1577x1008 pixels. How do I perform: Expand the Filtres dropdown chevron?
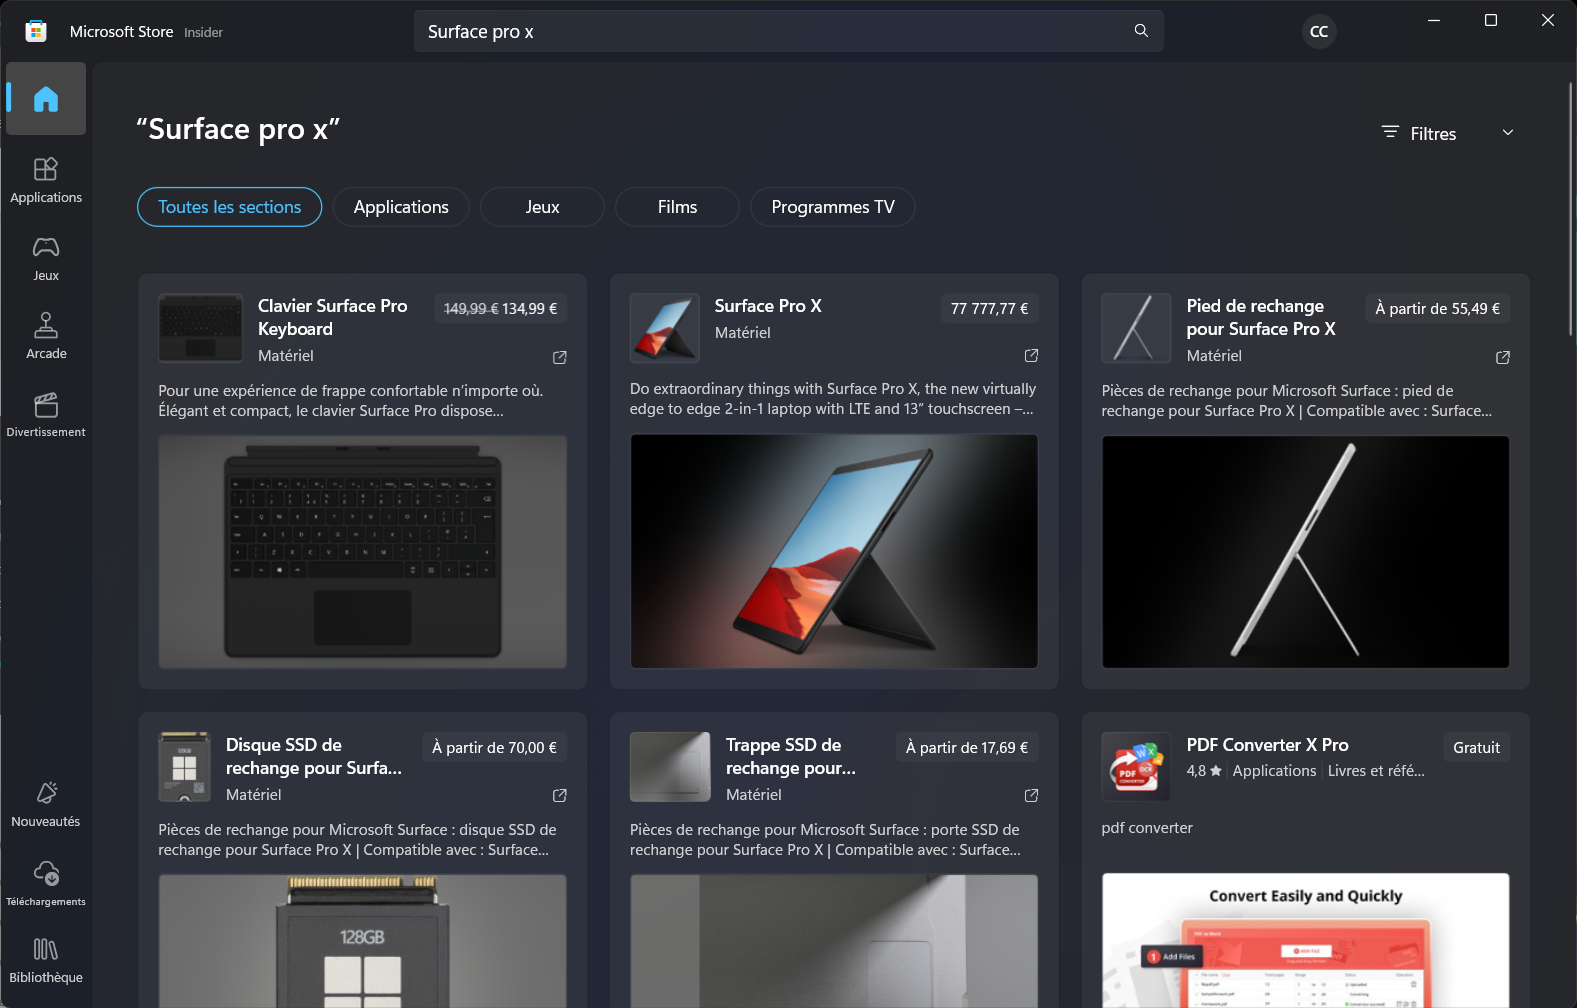pos(1508,132)
